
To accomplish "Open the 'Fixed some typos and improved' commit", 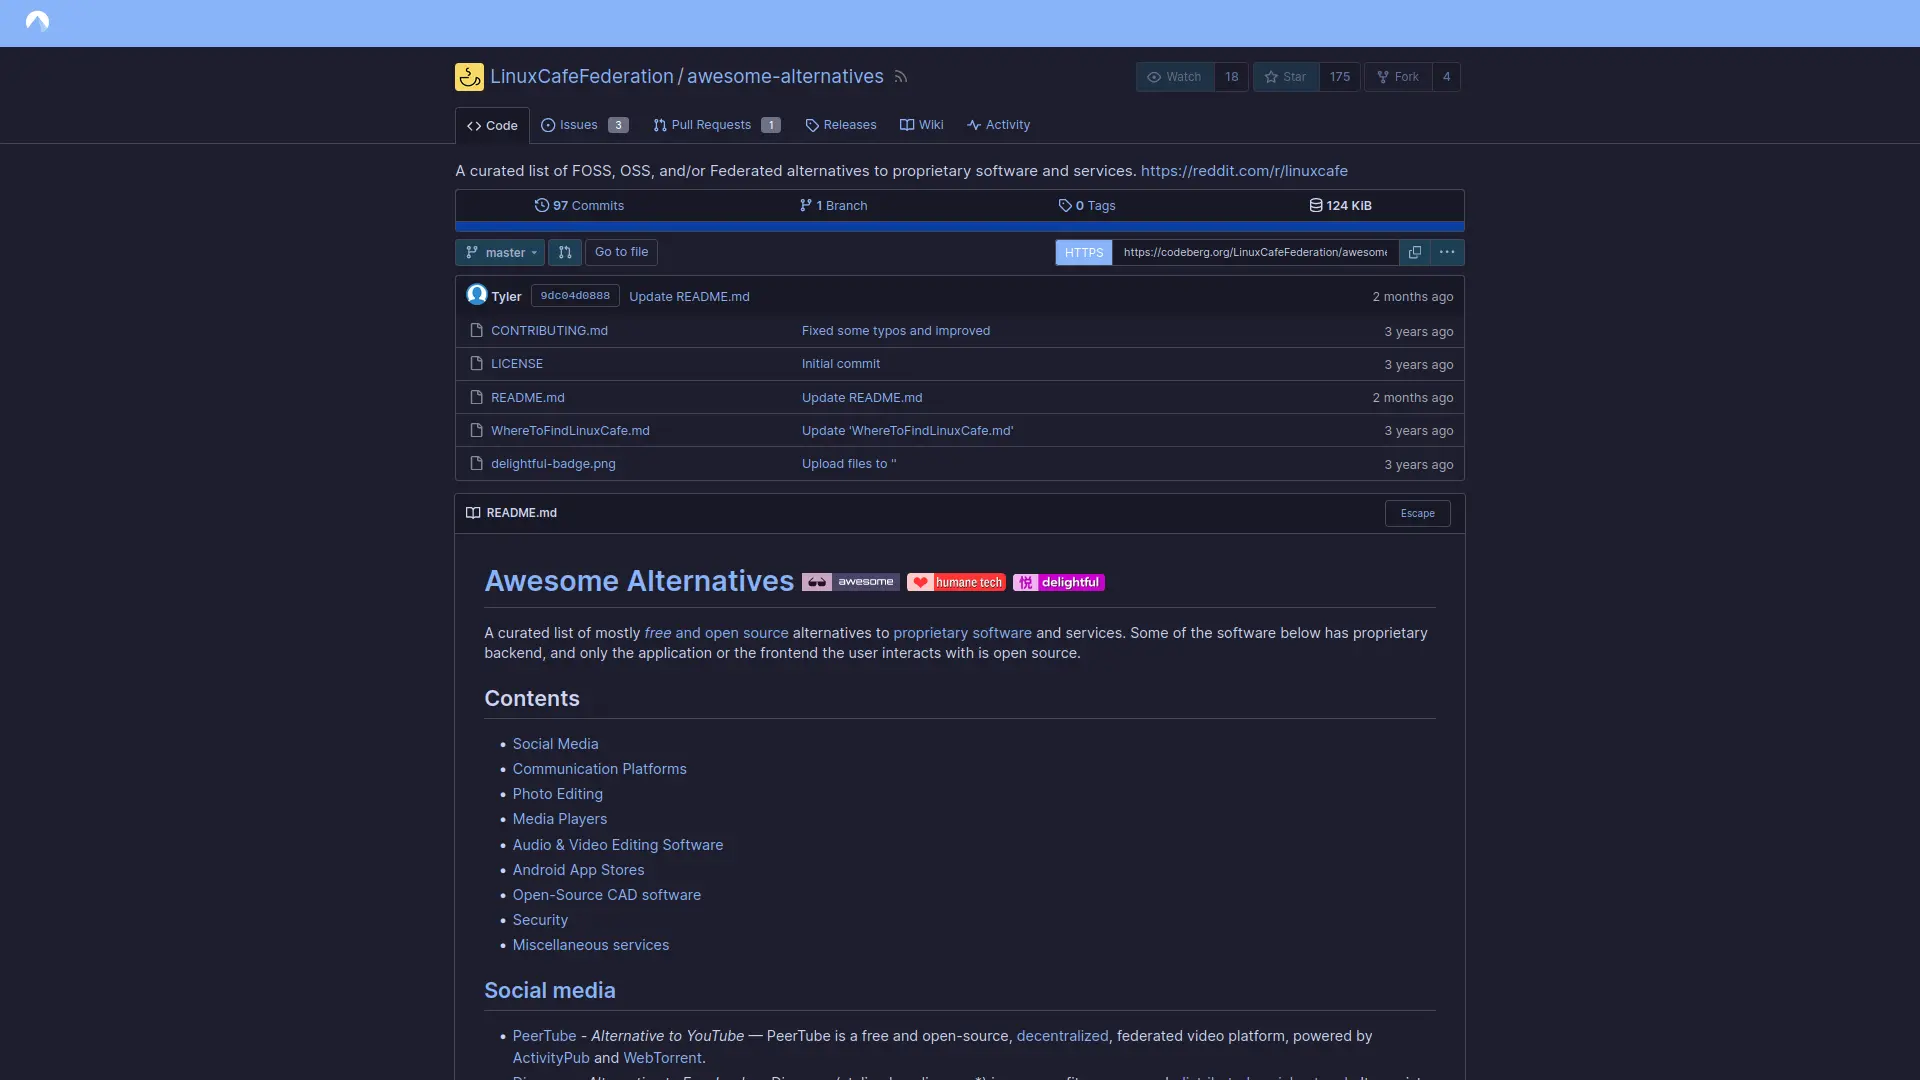I will pyautogui.click(x=896, y=331).
